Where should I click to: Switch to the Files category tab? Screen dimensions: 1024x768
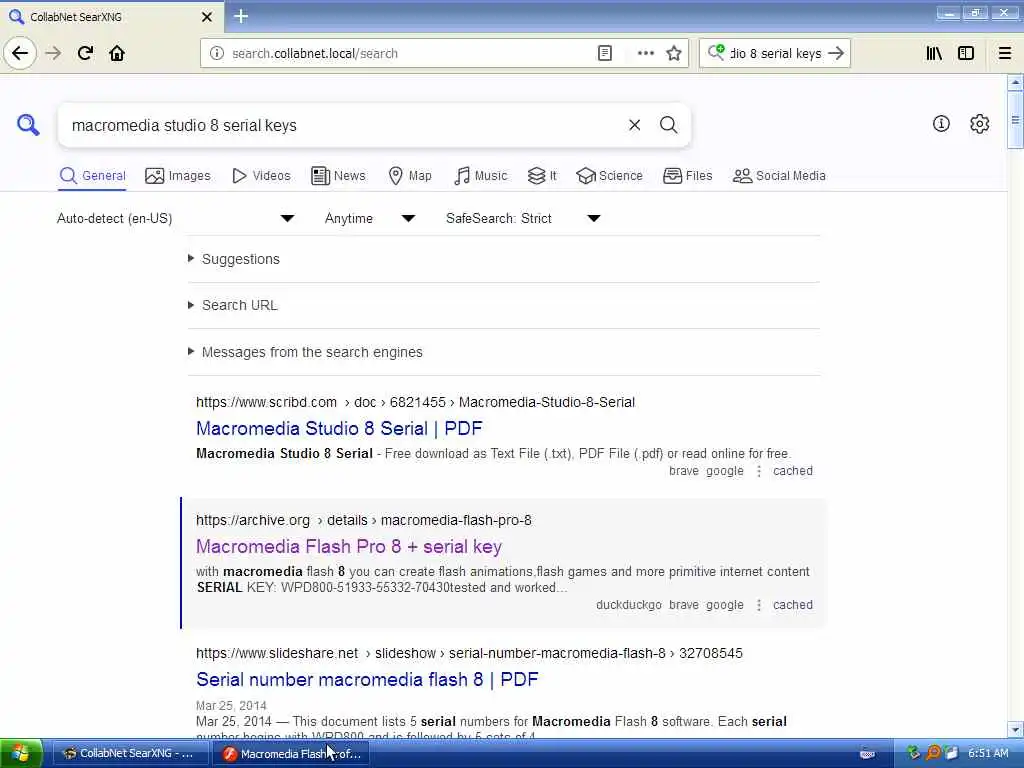[688, 176]
